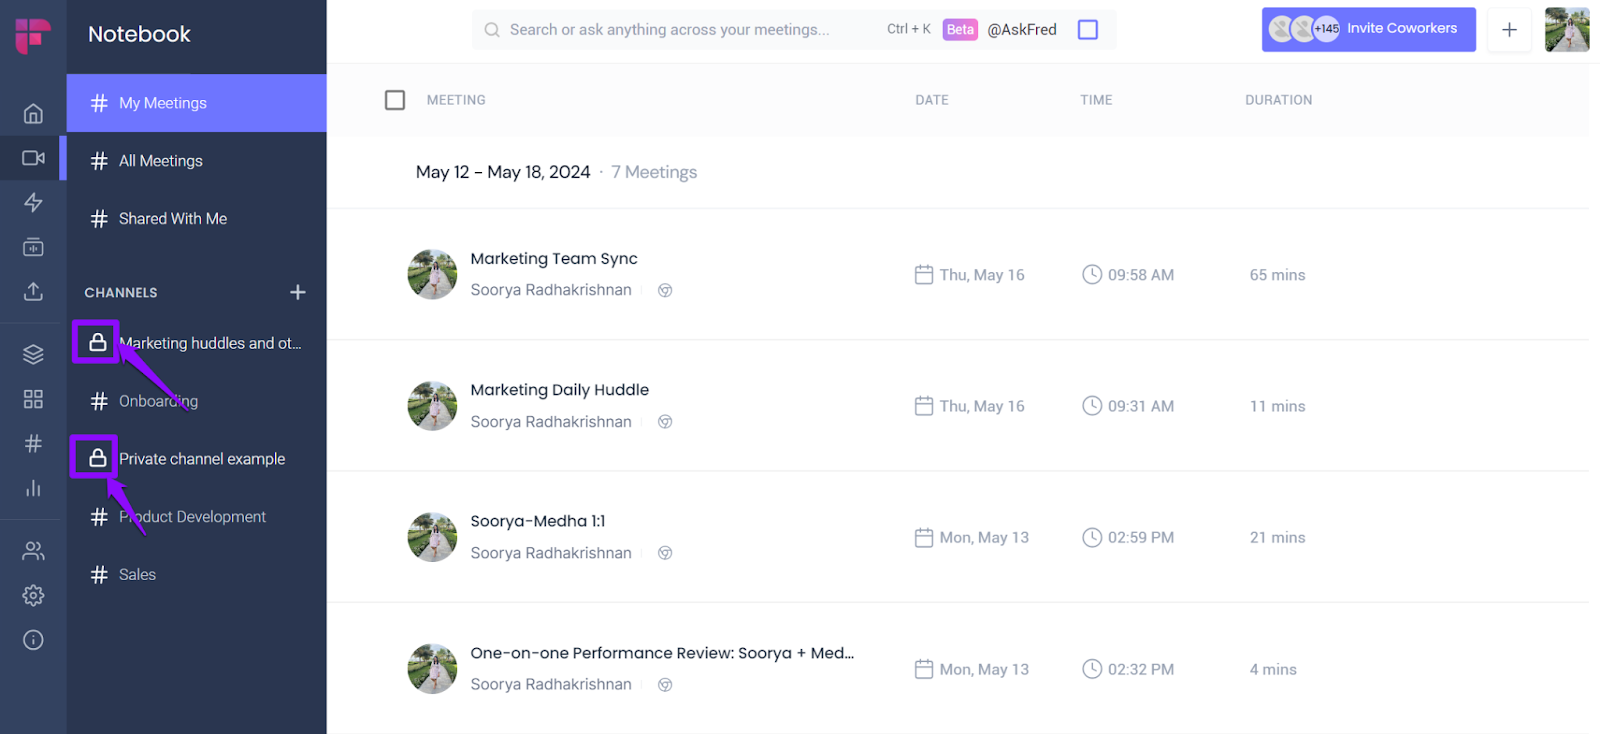Image resolution: width=1600 pixels, height=734 pixels.
Task: Tick the select-all meetings checkbox
Action: (395, 100)
